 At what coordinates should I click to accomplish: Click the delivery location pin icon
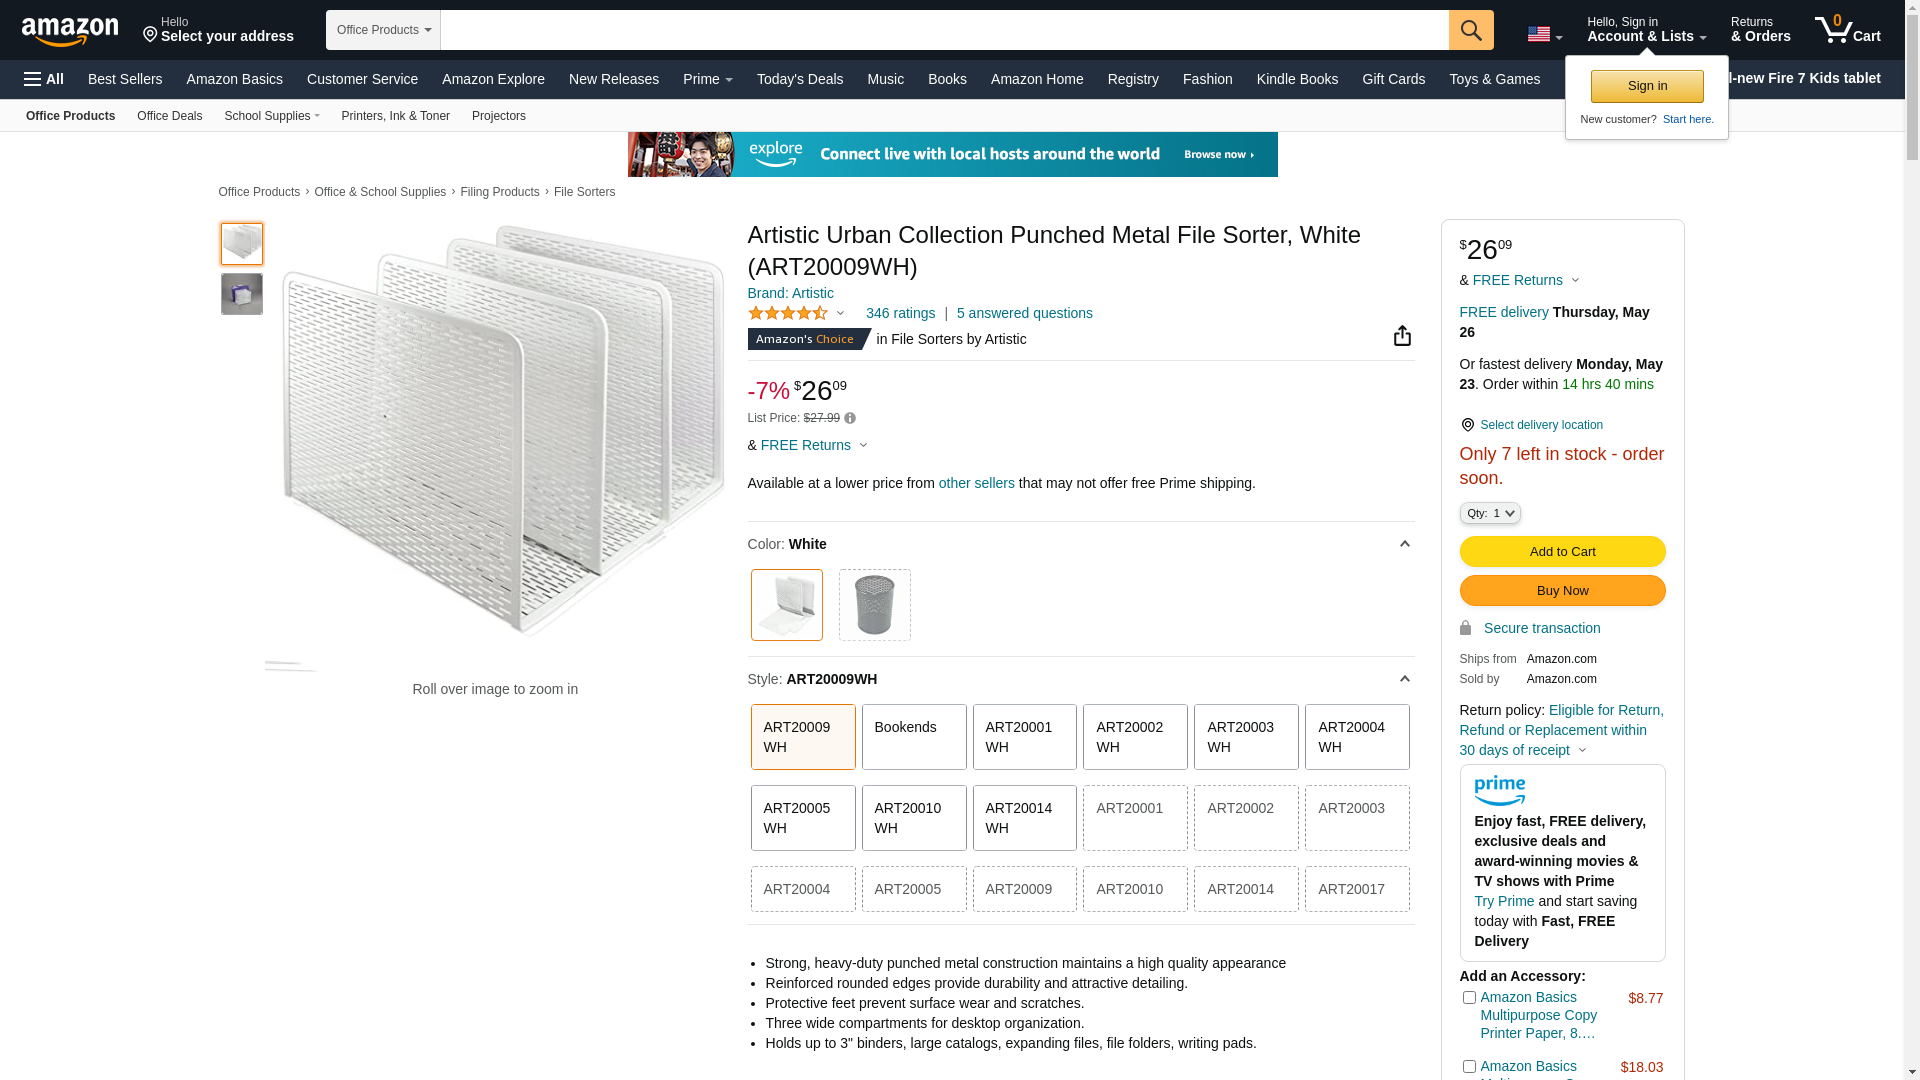click(x=1467, y=425)
